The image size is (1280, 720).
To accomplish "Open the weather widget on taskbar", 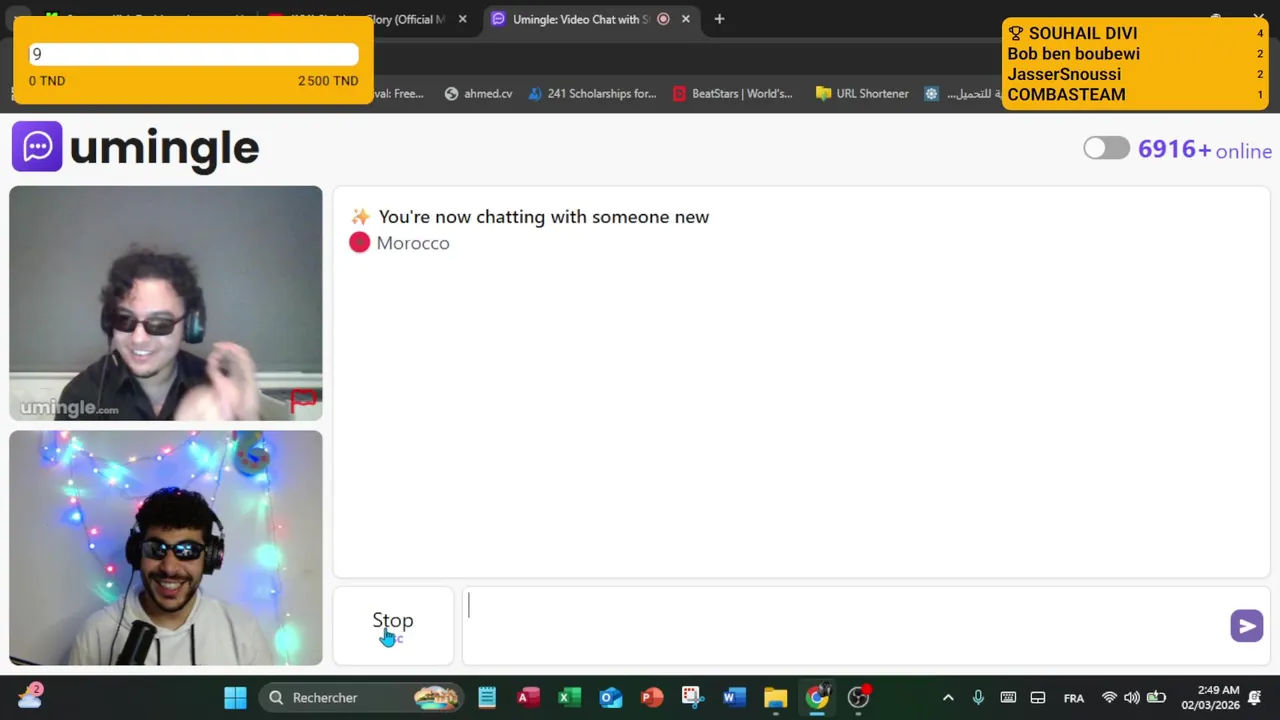I will 30,696.
